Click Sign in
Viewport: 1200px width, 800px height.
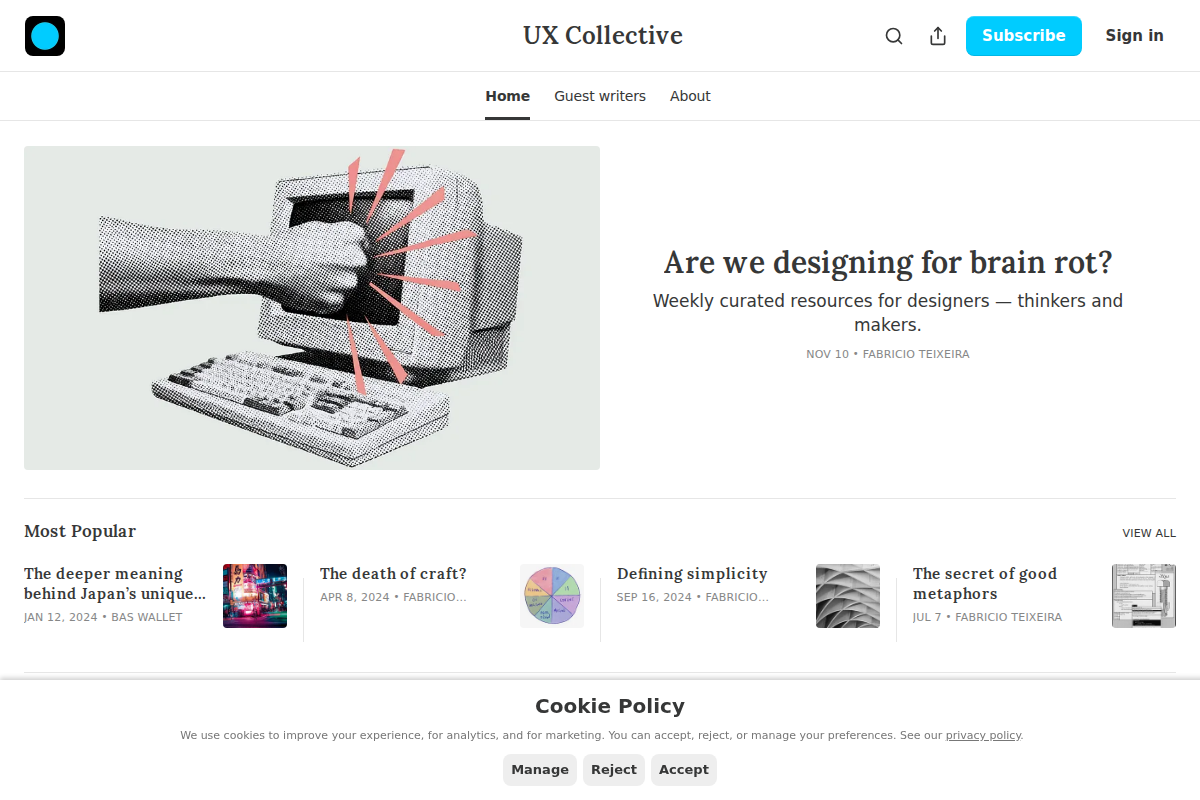coord(1134,35)
